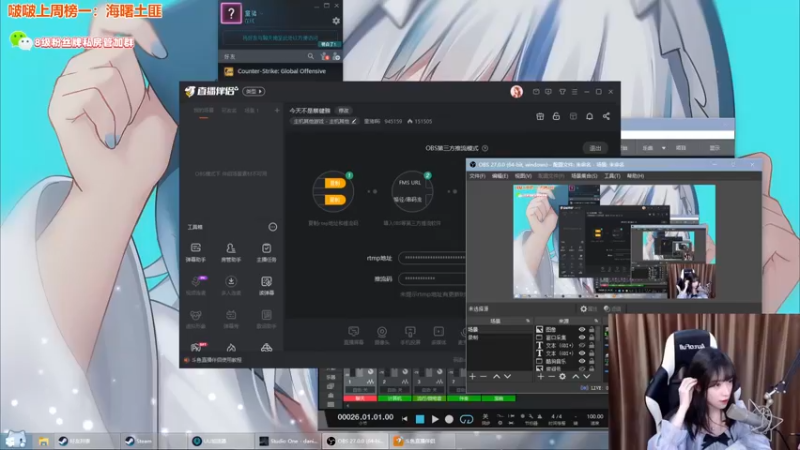
Task: Click the notification bell in 直播伴侣
Action: pyautogui.click(x=589, y=116)
